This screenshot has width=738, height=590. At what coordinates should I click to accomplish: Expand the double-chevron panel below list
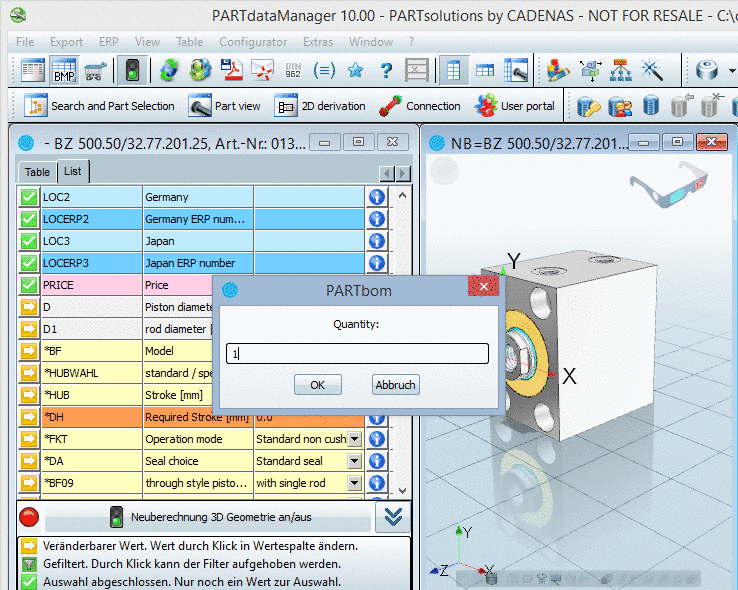tap(393, 517)
